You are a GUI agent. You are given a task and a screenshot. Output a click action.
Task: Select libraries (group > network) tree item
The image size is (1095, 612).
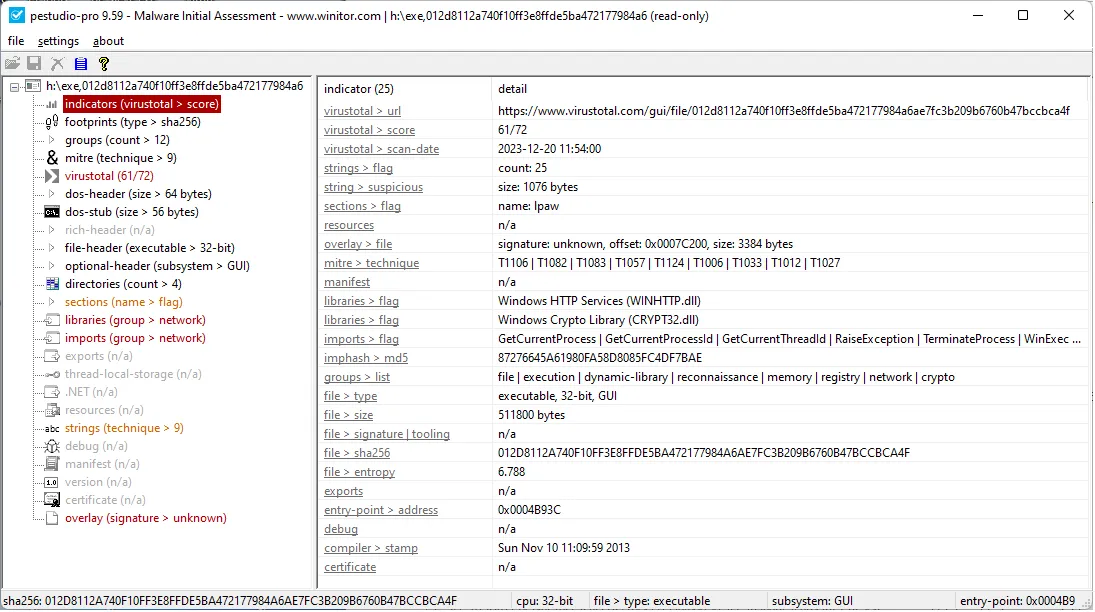coord(135,320)
